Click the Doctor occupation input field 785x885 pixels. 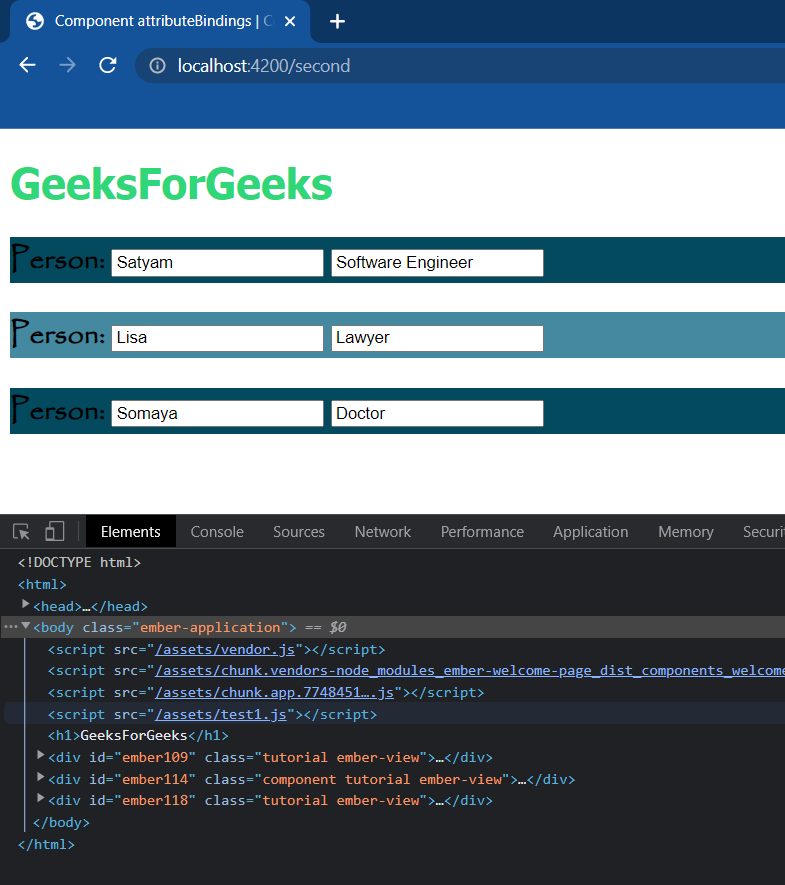(x=437, y=414)
